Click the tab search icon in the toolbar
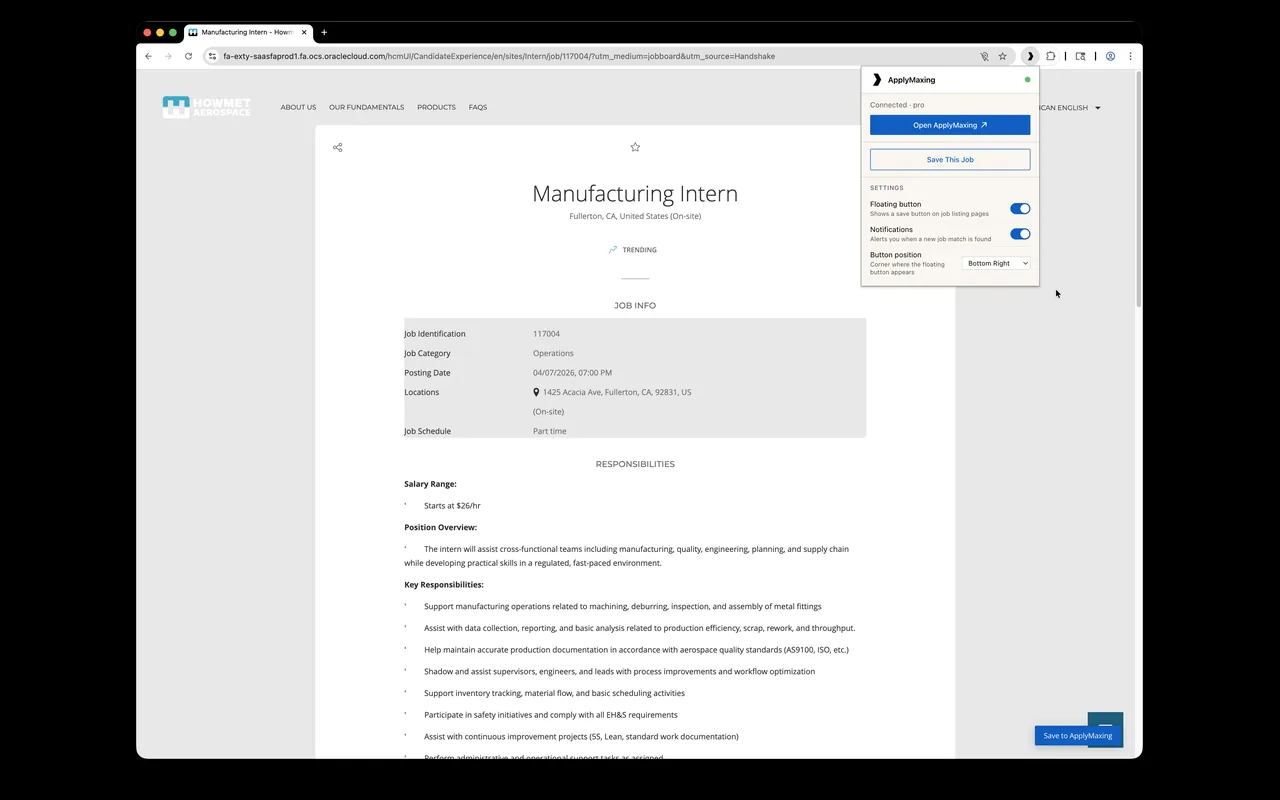The width and height of the screenshot is (1280, 800). [1080, 56]
